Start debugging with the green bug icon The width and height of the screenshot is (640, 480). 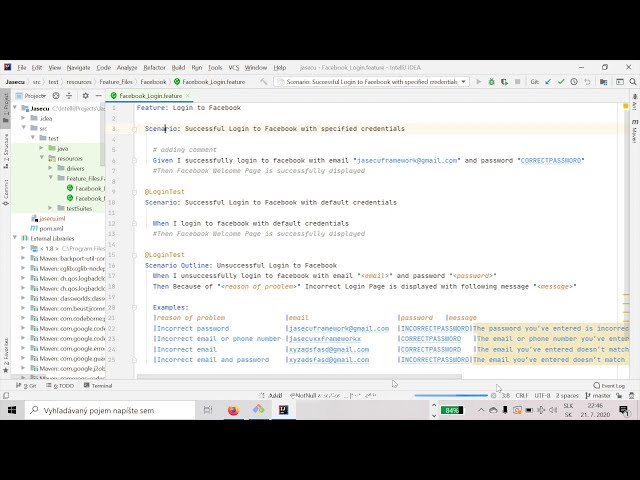(x=491, y=82)
